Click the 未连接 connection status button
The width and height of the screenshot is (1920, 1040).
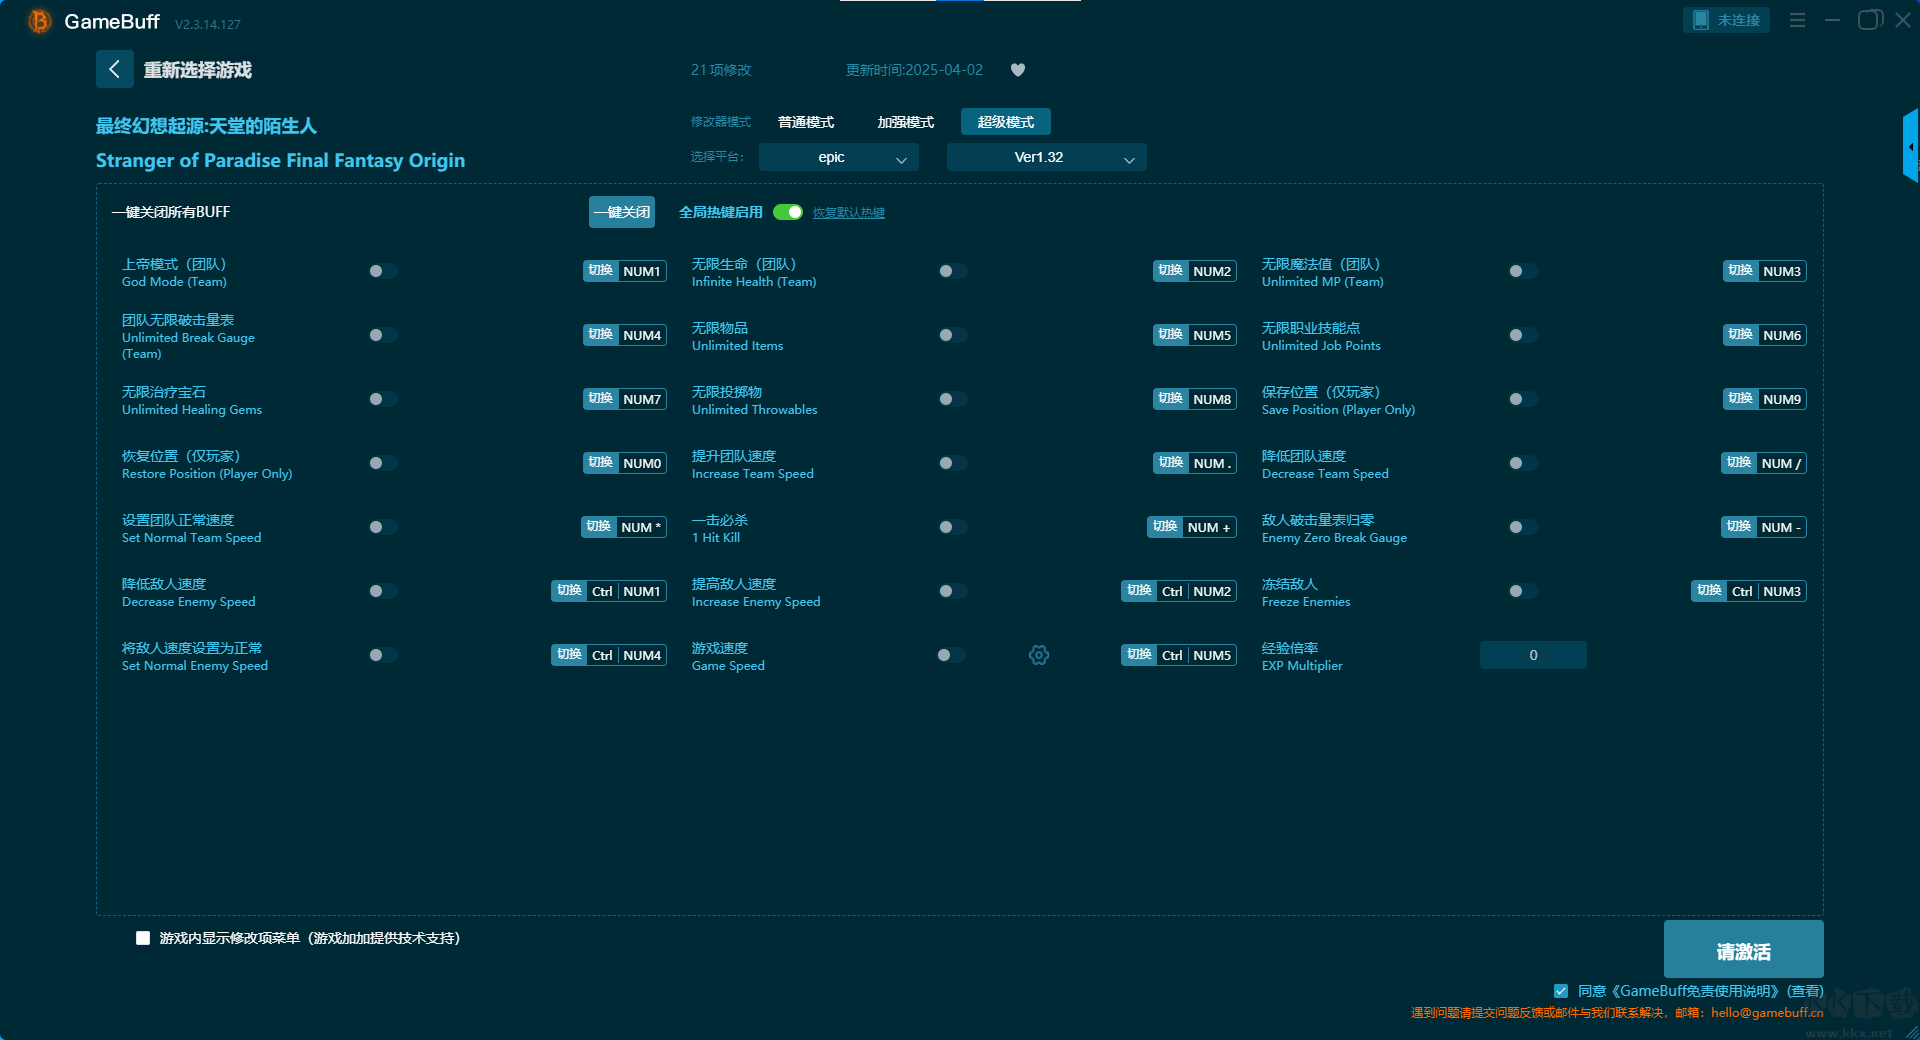1727,20
